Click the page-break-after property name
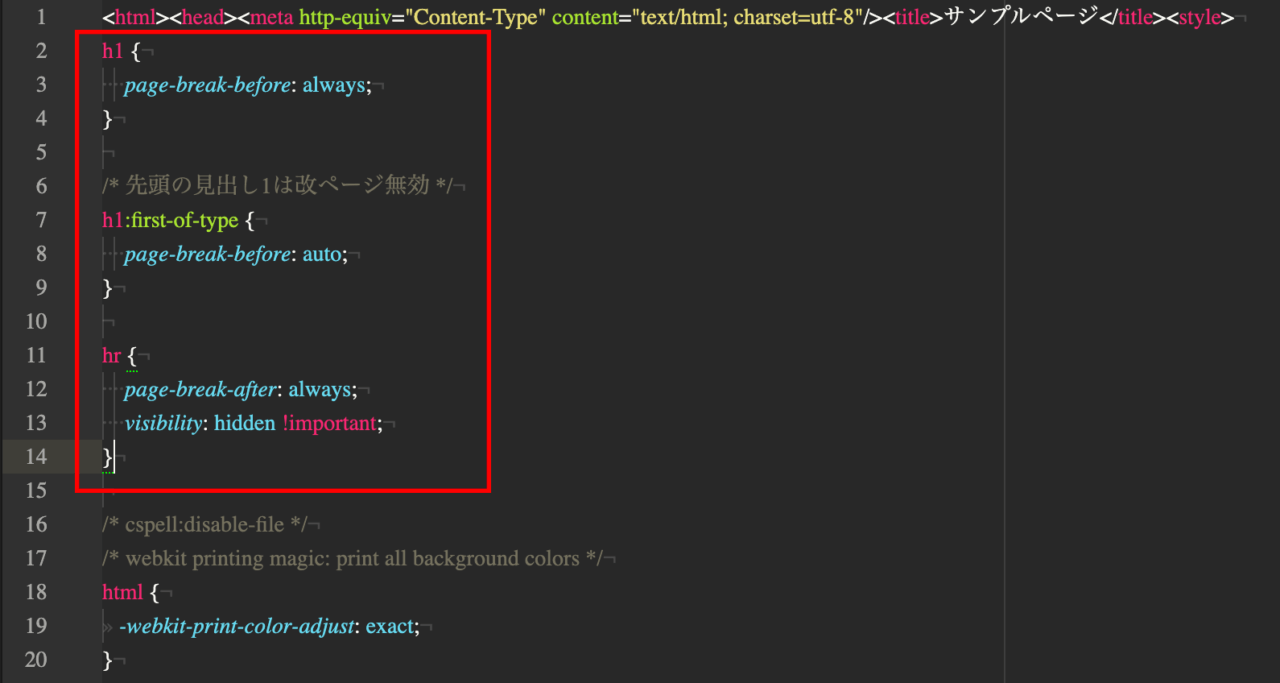 (201, 389)
